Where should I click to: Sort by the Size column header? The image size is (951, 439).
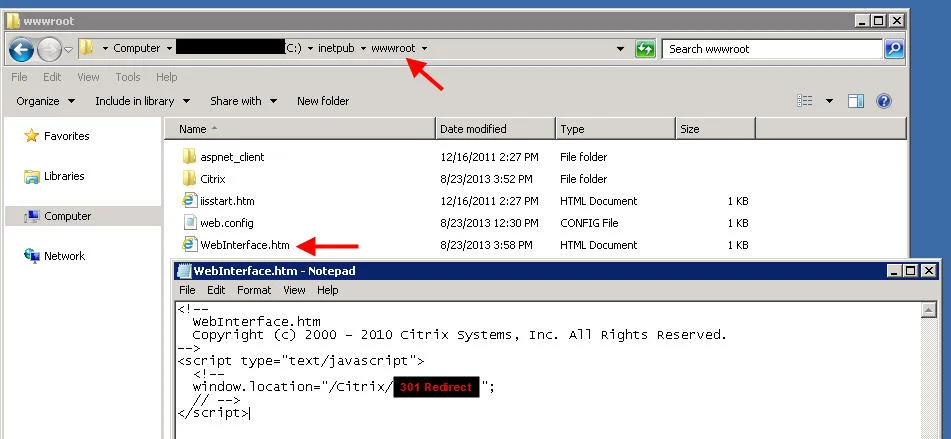coord(715,129)
